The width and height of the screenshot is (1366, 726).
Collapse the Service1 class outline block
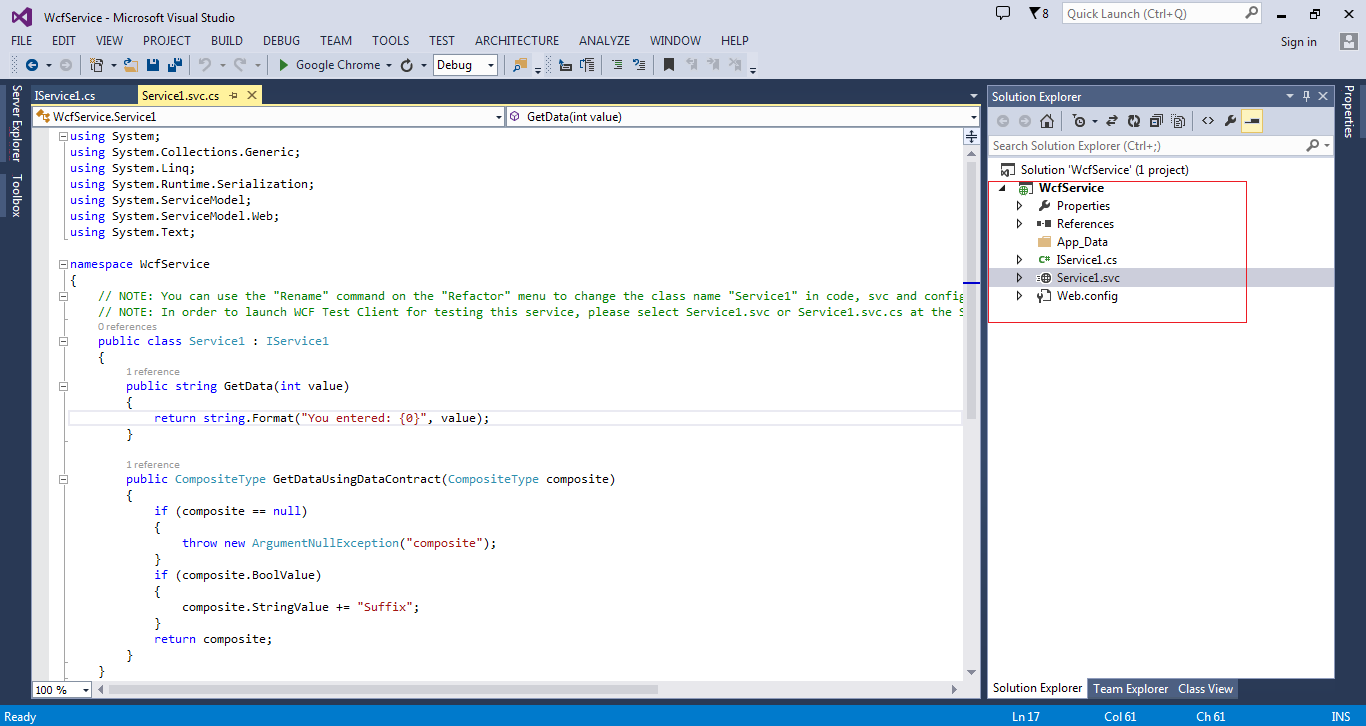tap(63, 341)
